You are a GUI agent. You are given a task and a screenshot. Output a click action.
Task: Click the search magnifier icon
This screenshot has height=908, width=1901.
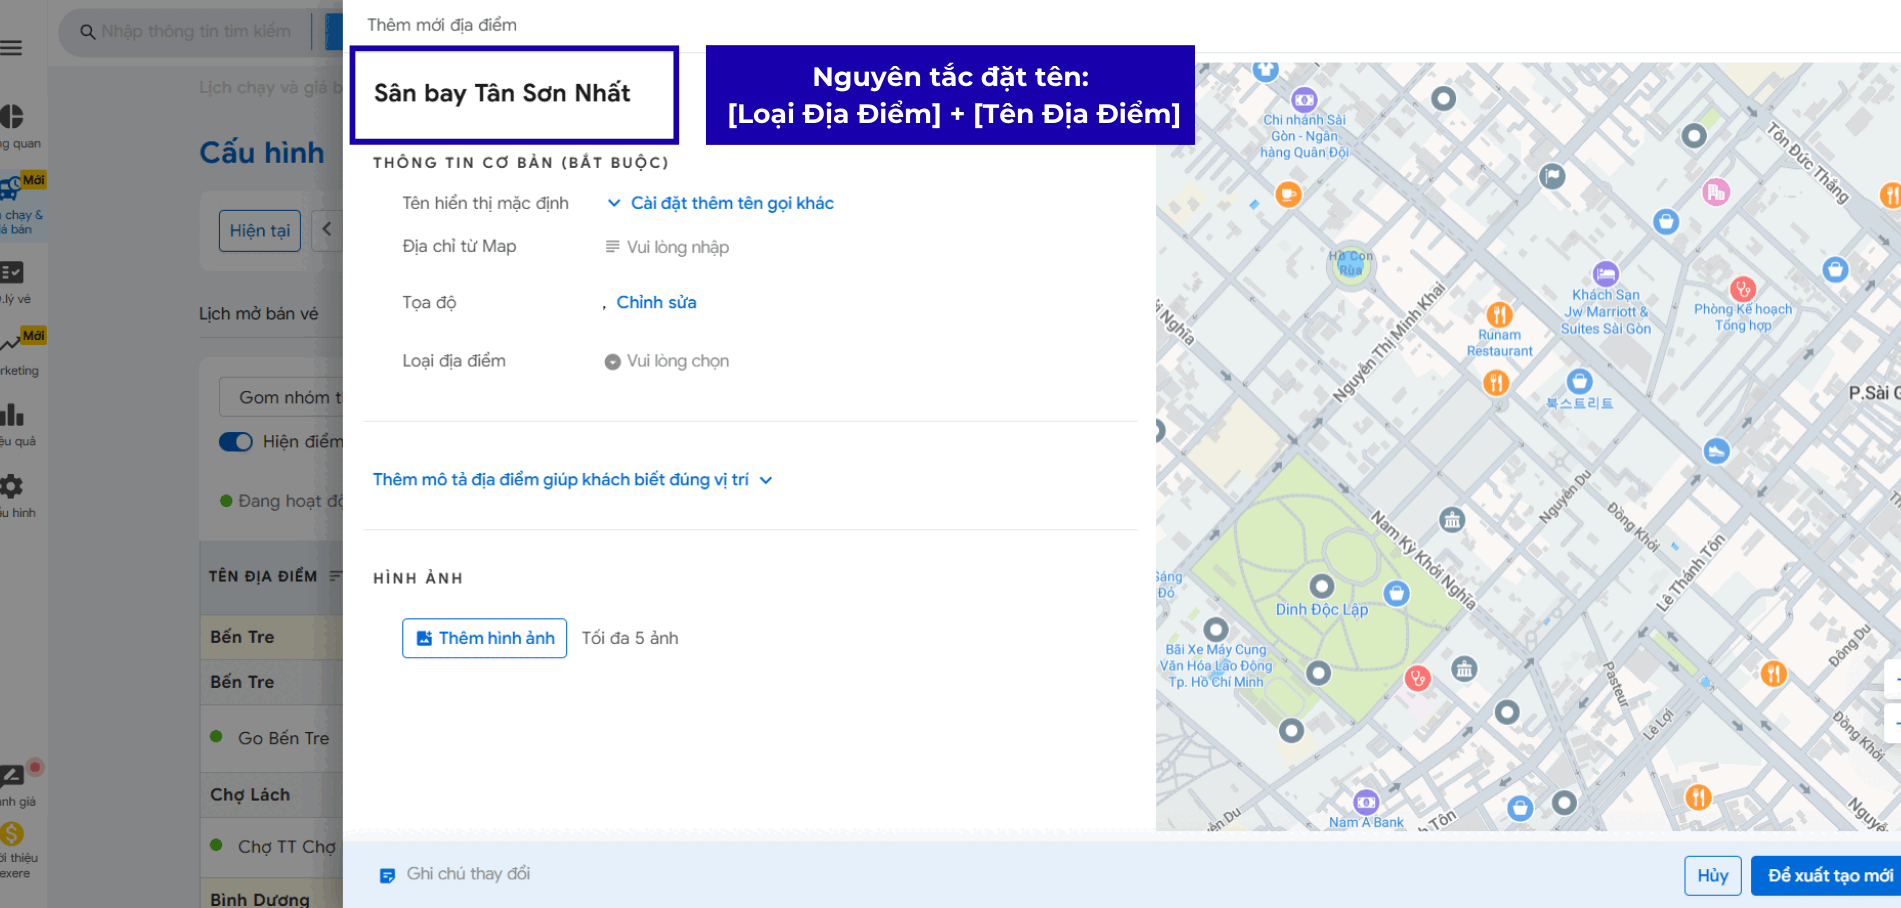pyautogui.click(x=88, y=32)
